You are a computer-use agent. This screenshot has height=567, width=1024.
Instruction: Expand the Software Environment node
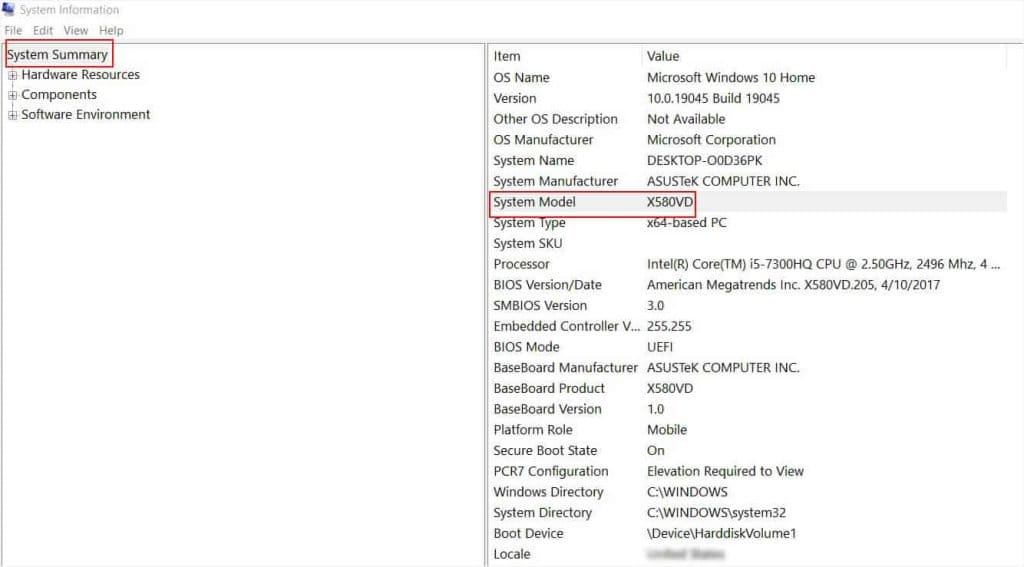pos(13,115)
